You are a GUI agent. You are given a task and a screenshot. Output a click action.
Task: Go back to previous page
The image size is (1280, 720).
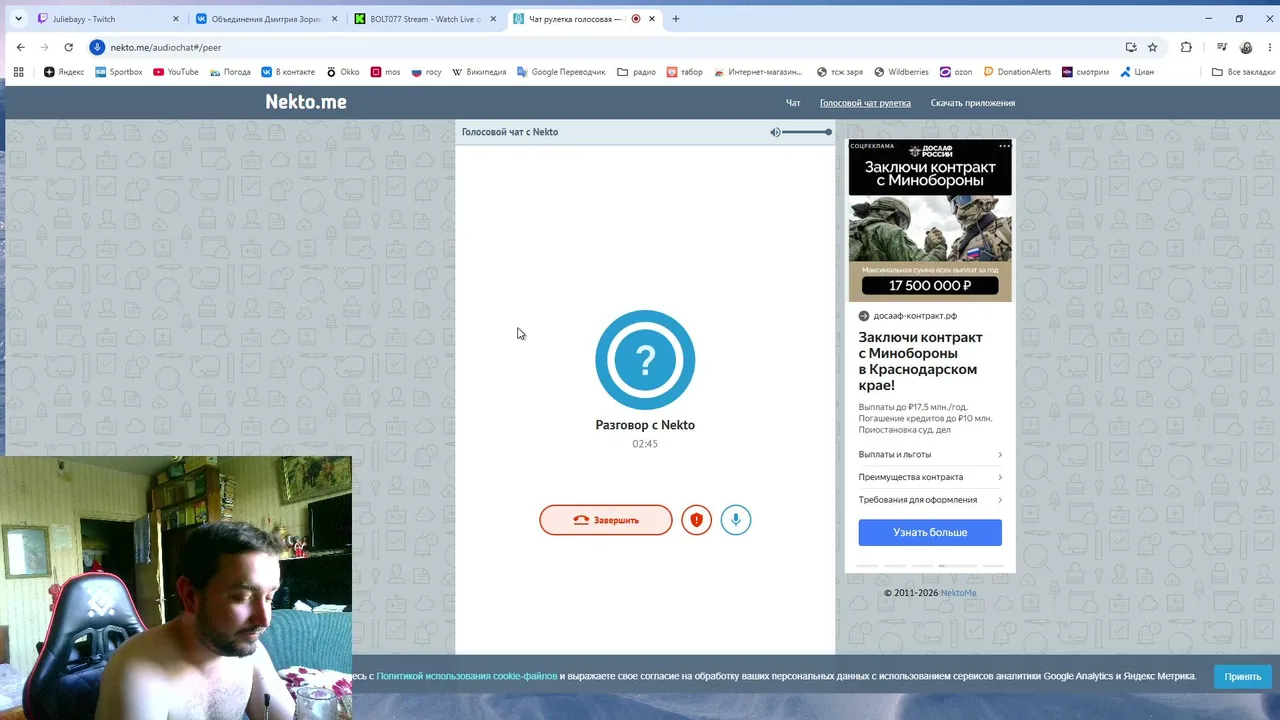coord(20,47)
